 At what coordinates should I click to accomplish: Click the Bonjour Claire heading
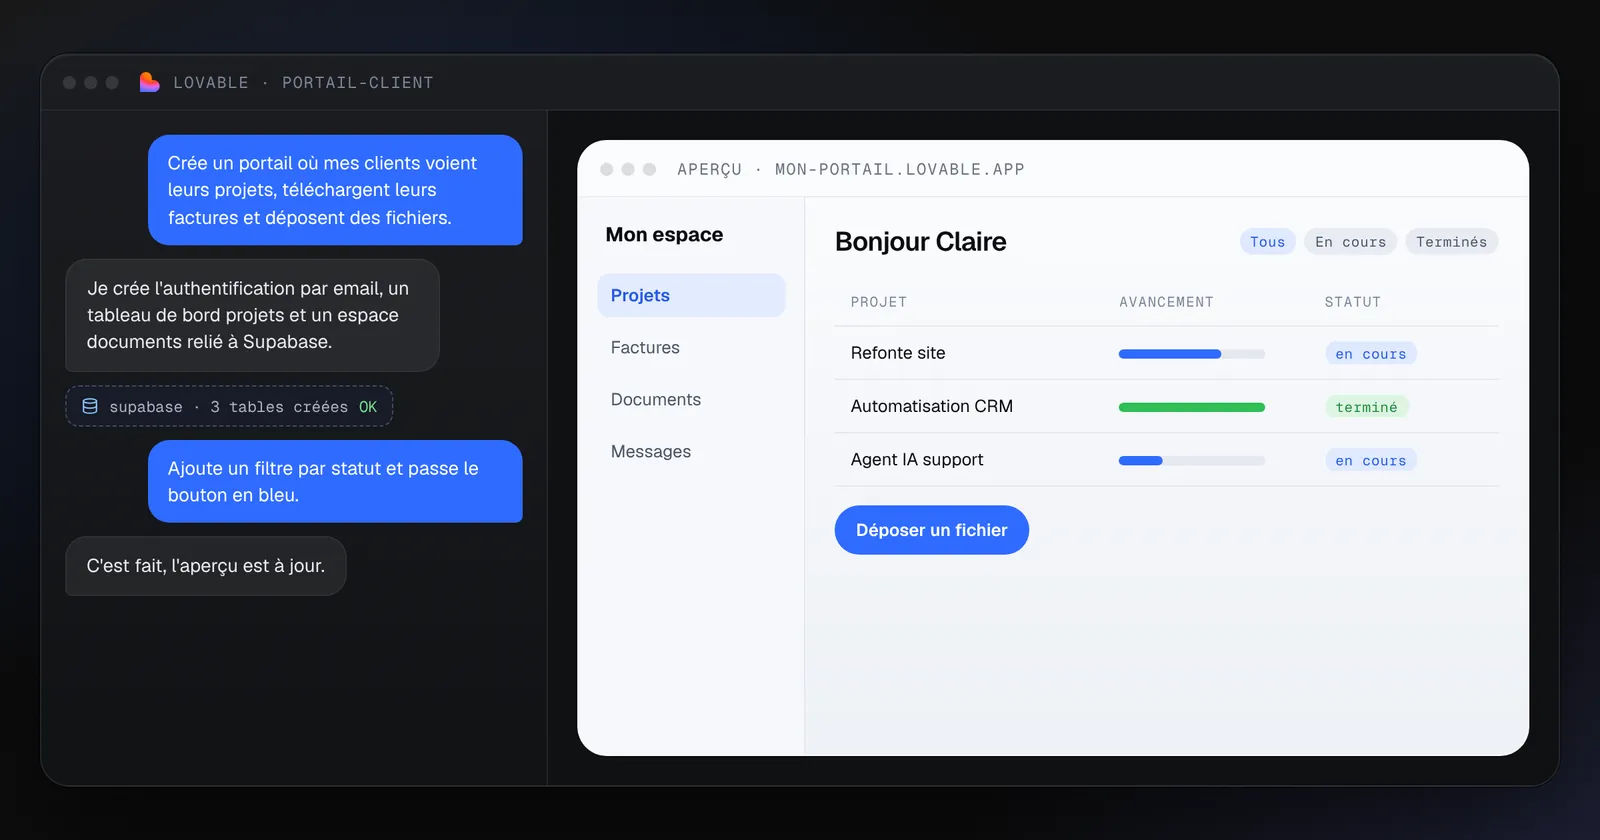pyautogui.click(x=920, y=242)
